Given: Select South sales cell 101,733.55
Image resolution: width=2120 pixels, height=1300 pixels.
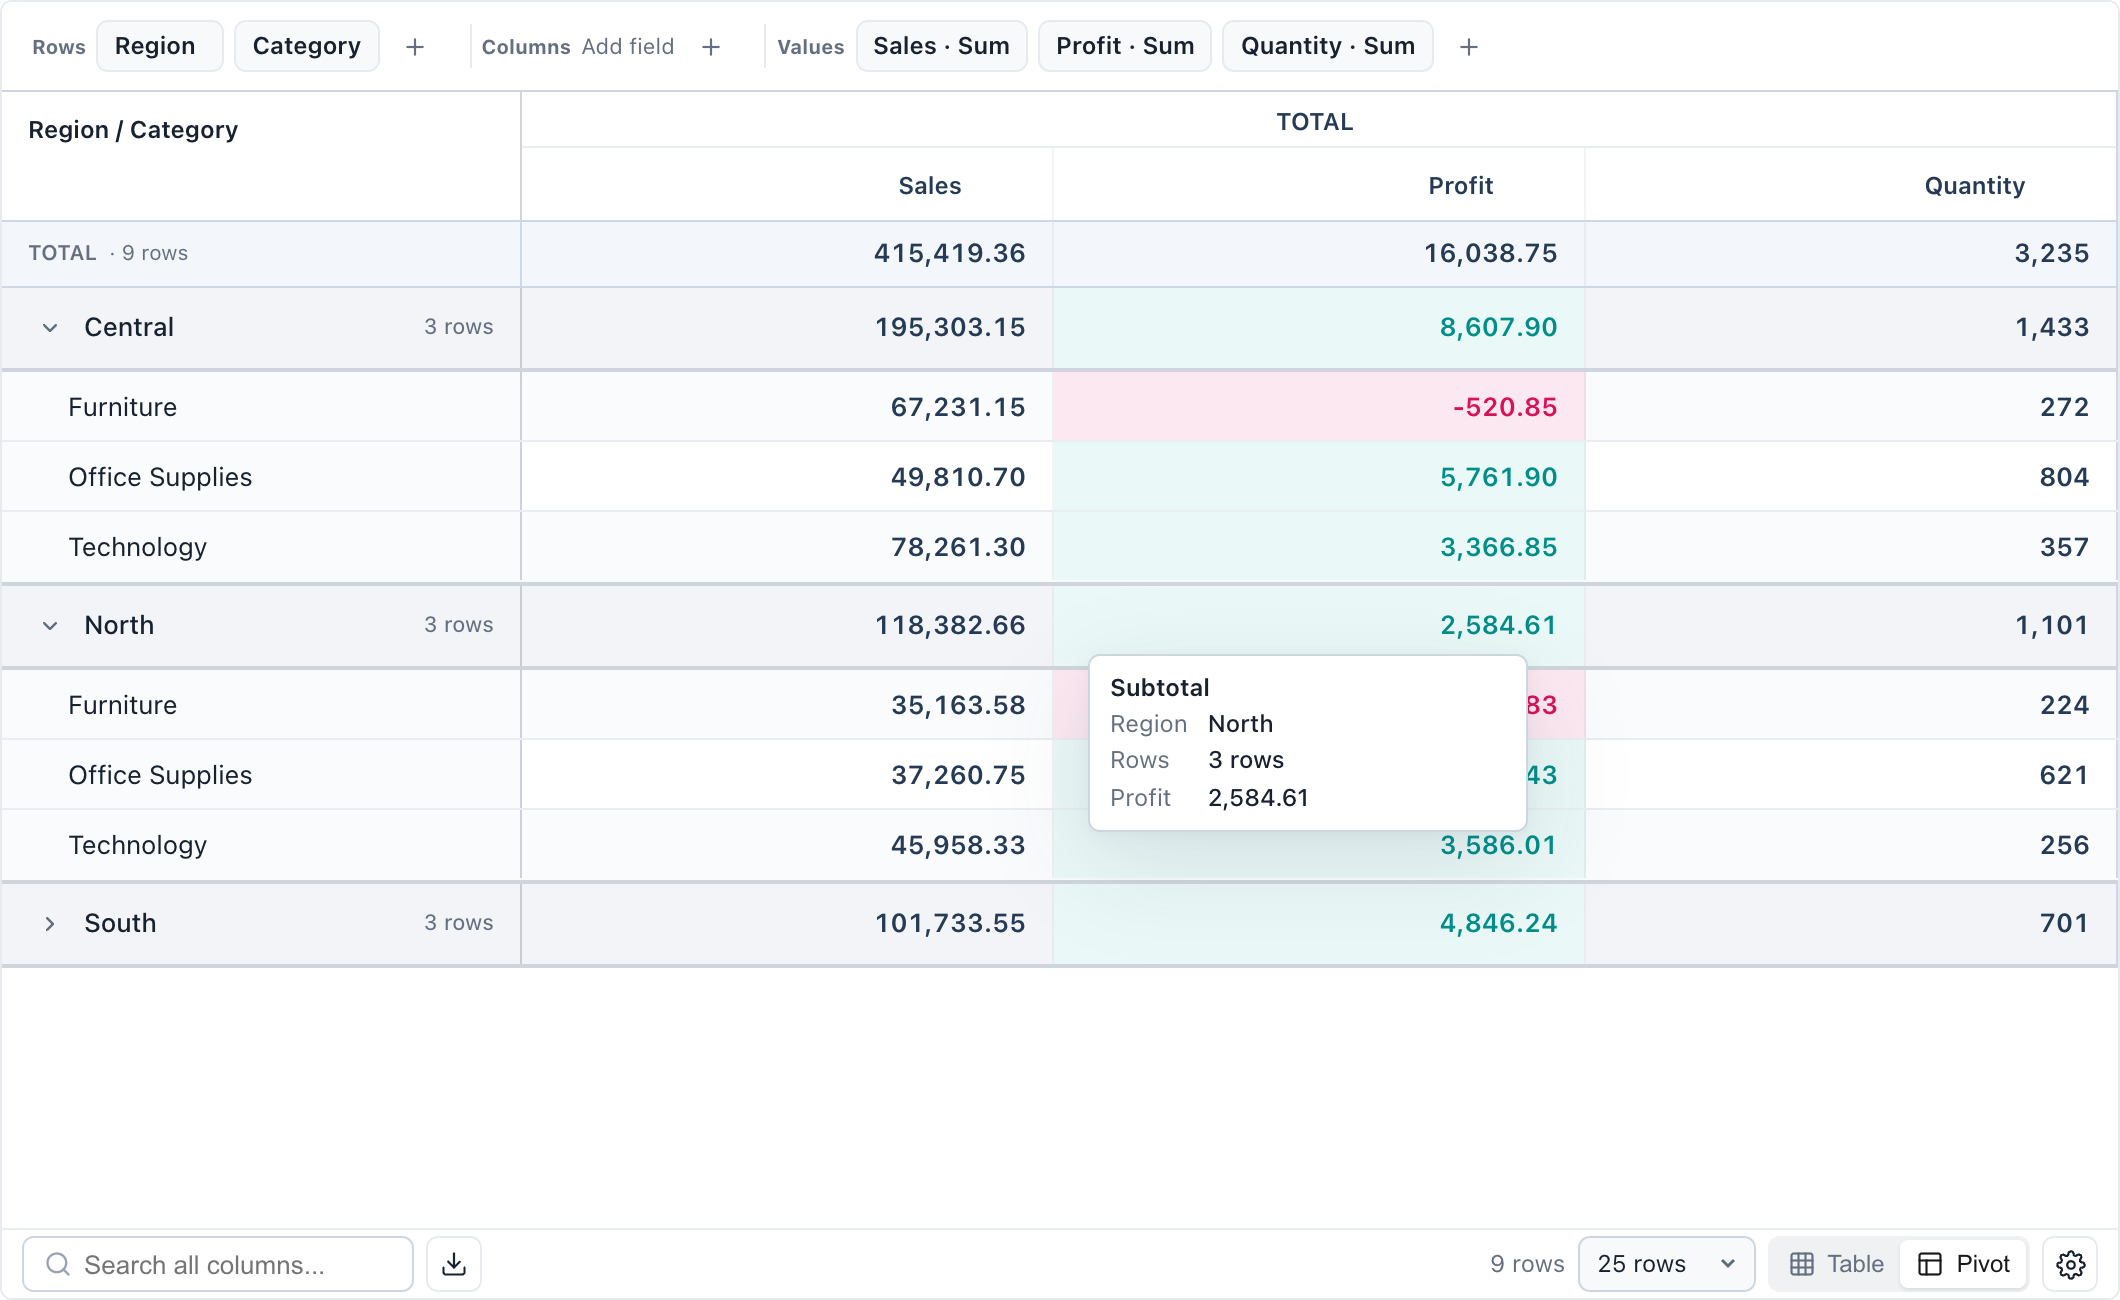Looking at the screenshot, I should 787,924.
